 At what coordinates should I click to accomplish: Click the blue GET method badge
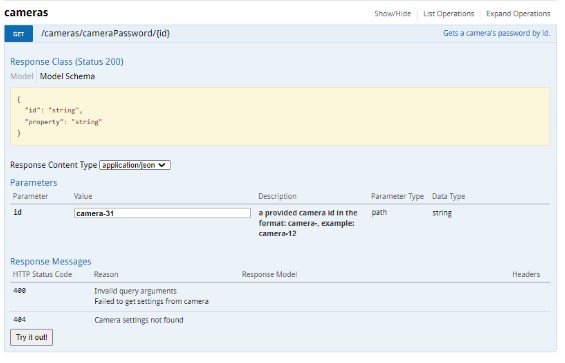pyautogui.click(x=18, y=34)
